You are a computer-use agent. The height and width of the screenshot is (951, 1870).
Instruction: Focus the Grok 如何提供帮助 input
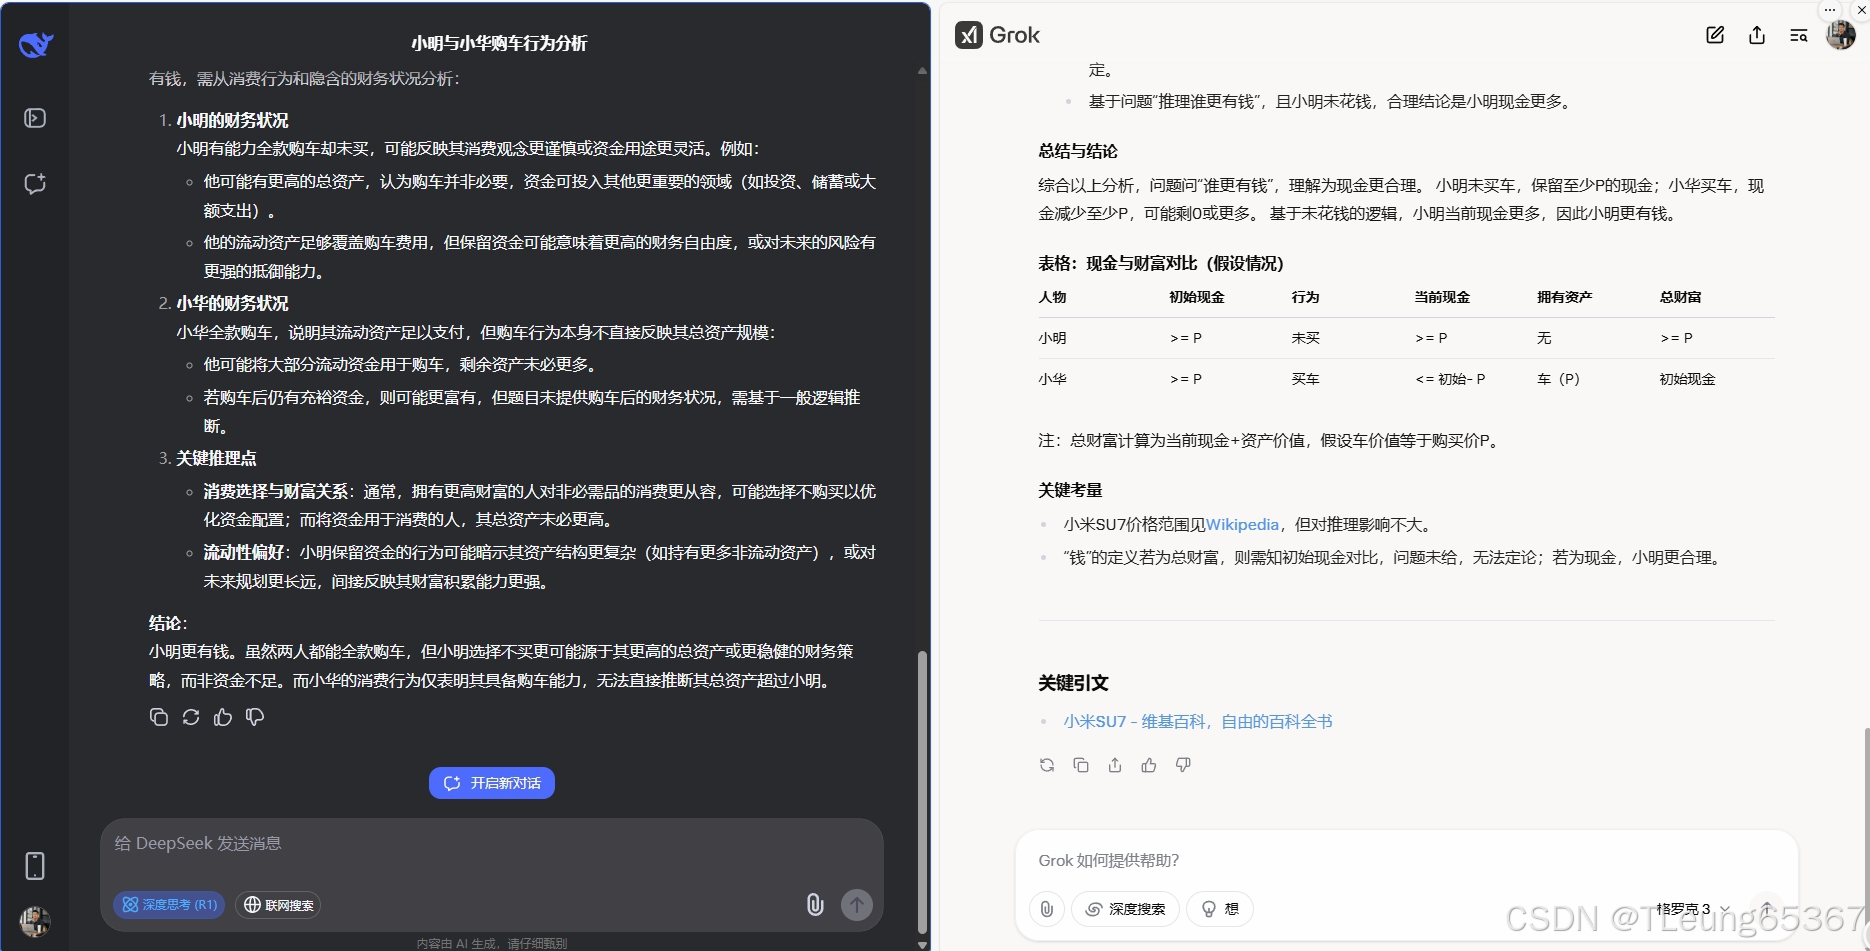tap(1406, 860)
